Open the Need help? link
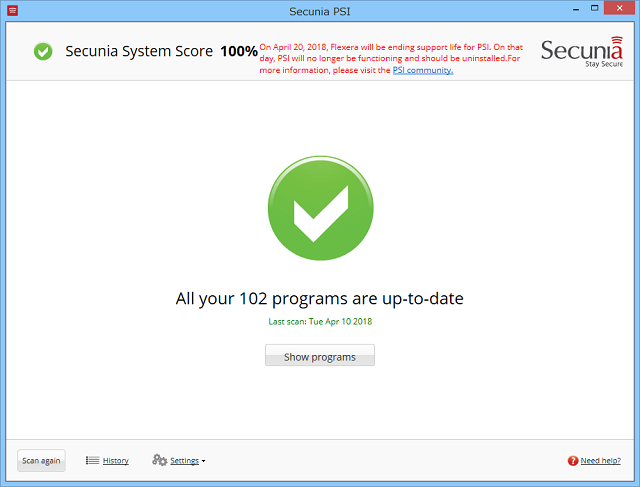The width and height of the screenshot is (640, 487). click(x=600, y=460)
